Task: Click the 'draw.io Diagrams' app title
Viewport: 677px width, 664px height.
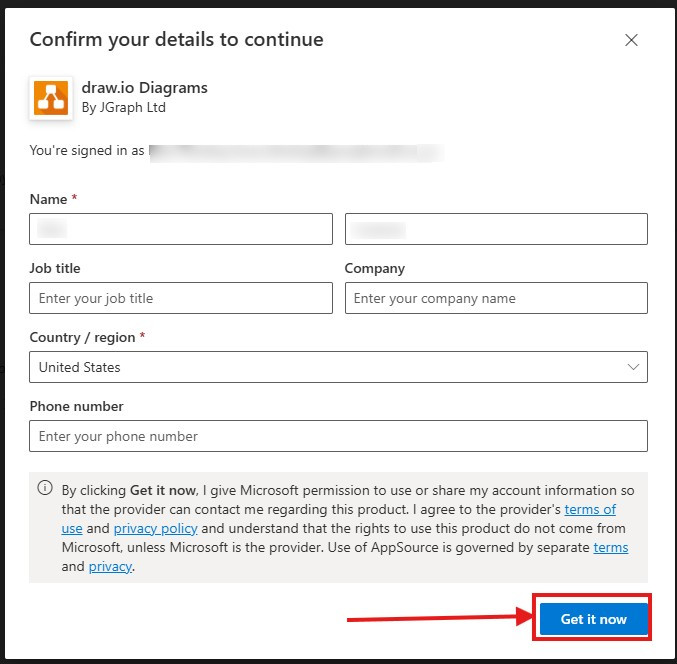Action: 145,88
